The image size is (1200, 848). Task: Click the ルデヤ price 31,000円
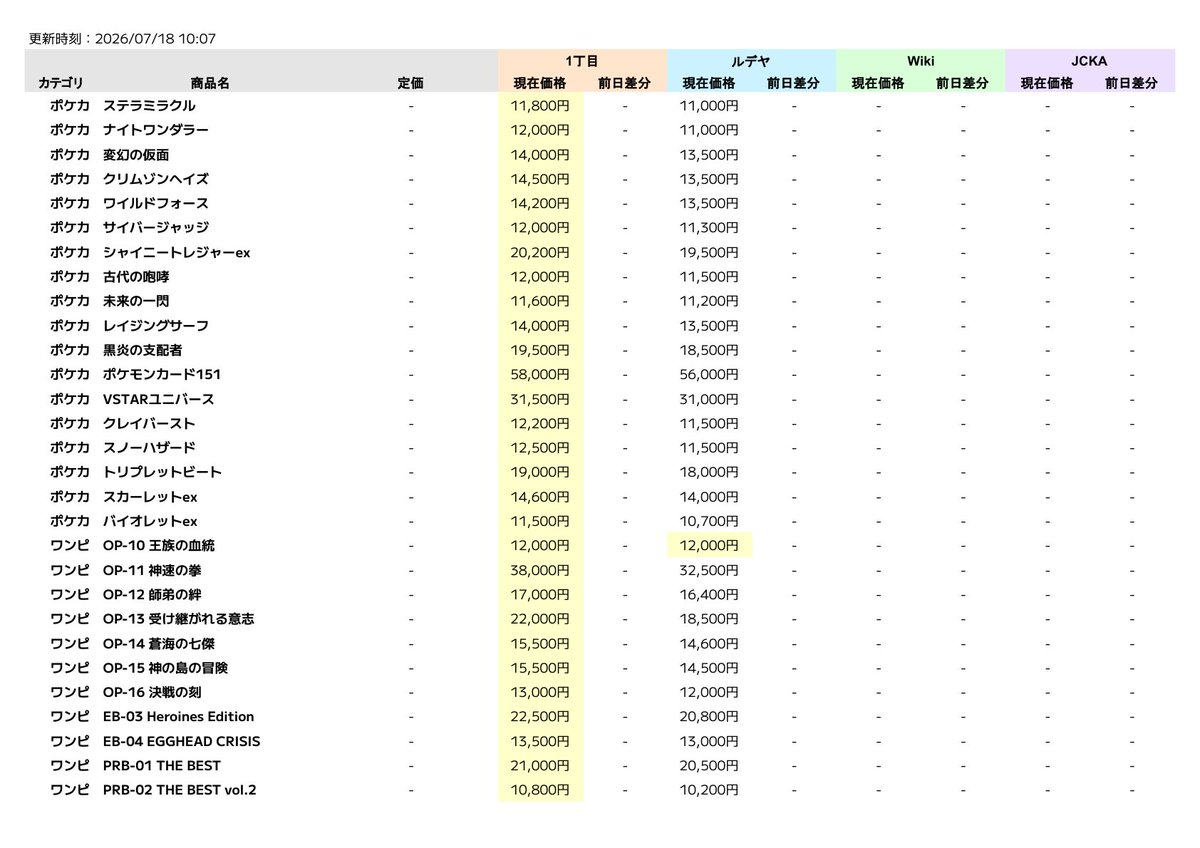[x=710, y=399]
